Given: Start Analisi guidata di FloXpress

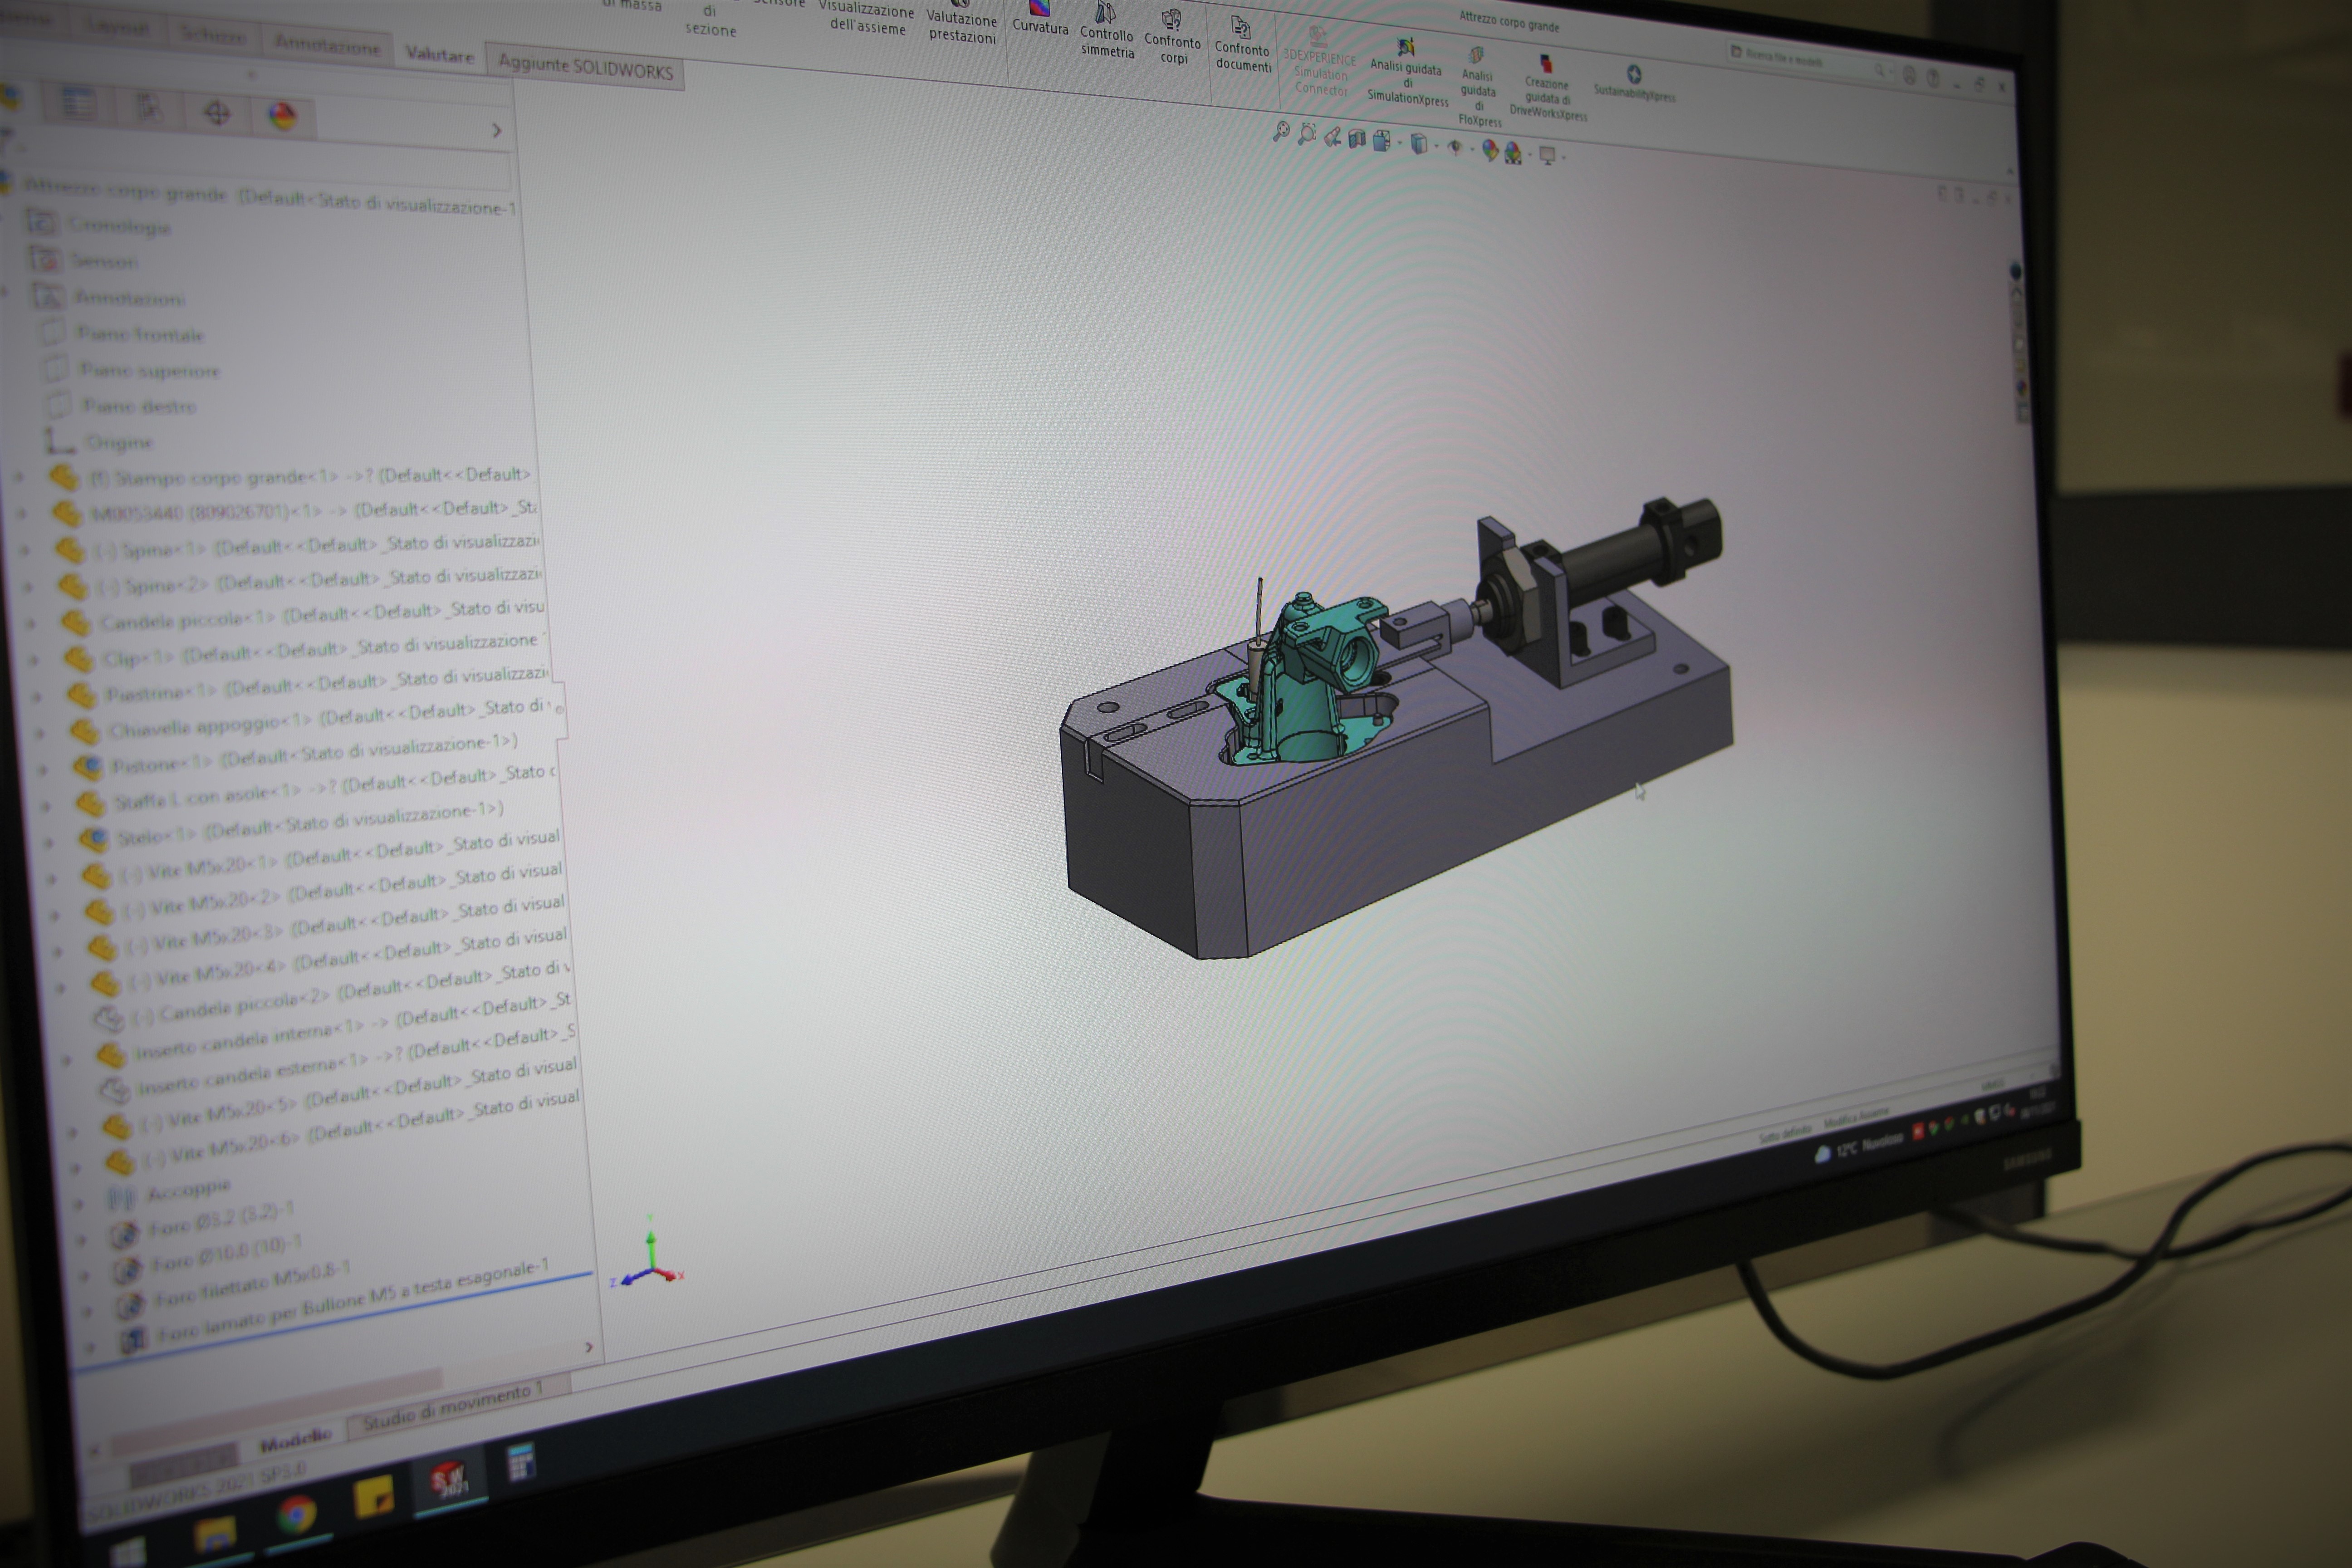Looking at the screenshot, I should point(1479,88).
